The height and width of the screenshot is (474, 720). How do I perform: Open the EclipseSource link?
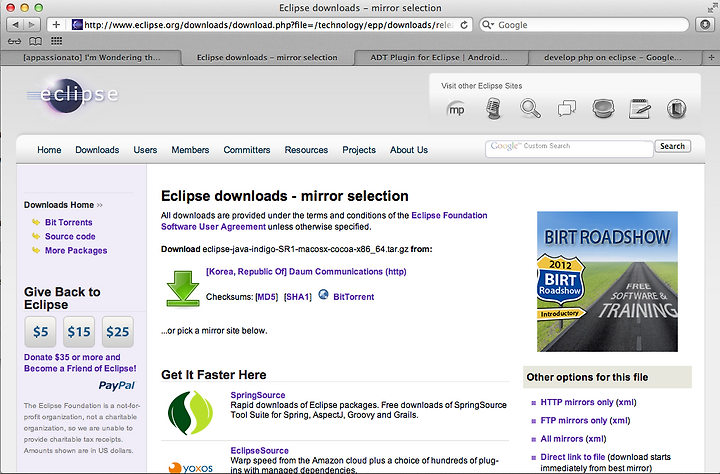pos(259,451)
